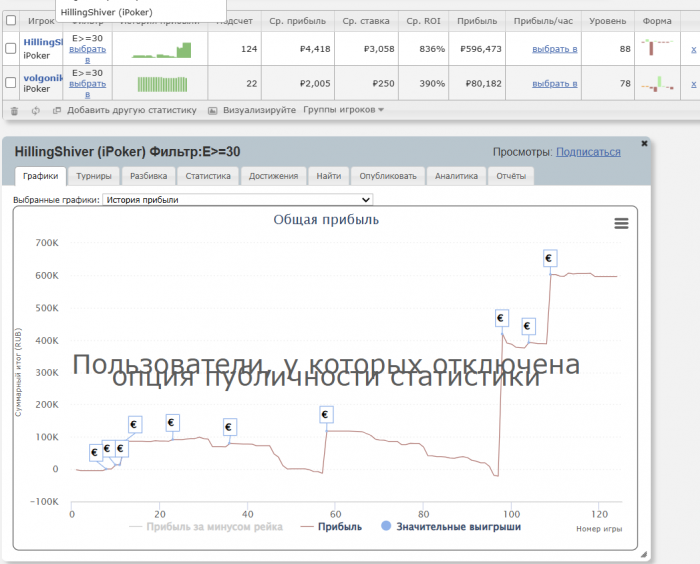The image size is (700, 564).
Task: Check the HillingShiver row checkbox
Action: (x=11, y=48)
